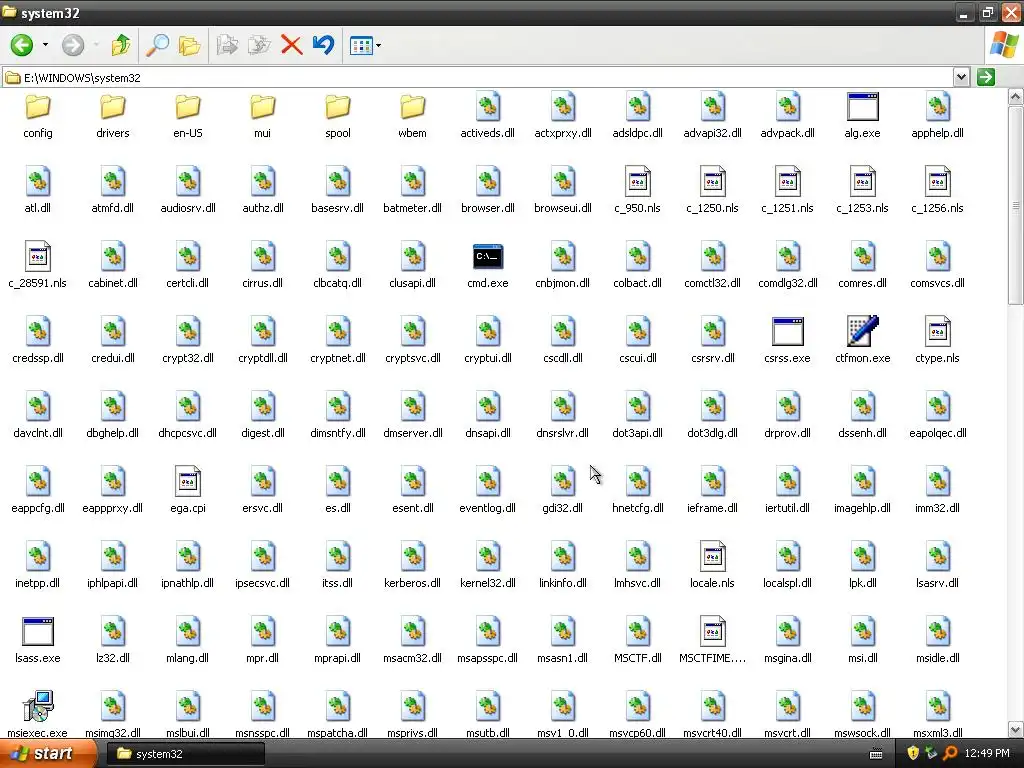Click the mswsock.dll file name
Viewport: 1024px width, 768px height.
(863, 733)
